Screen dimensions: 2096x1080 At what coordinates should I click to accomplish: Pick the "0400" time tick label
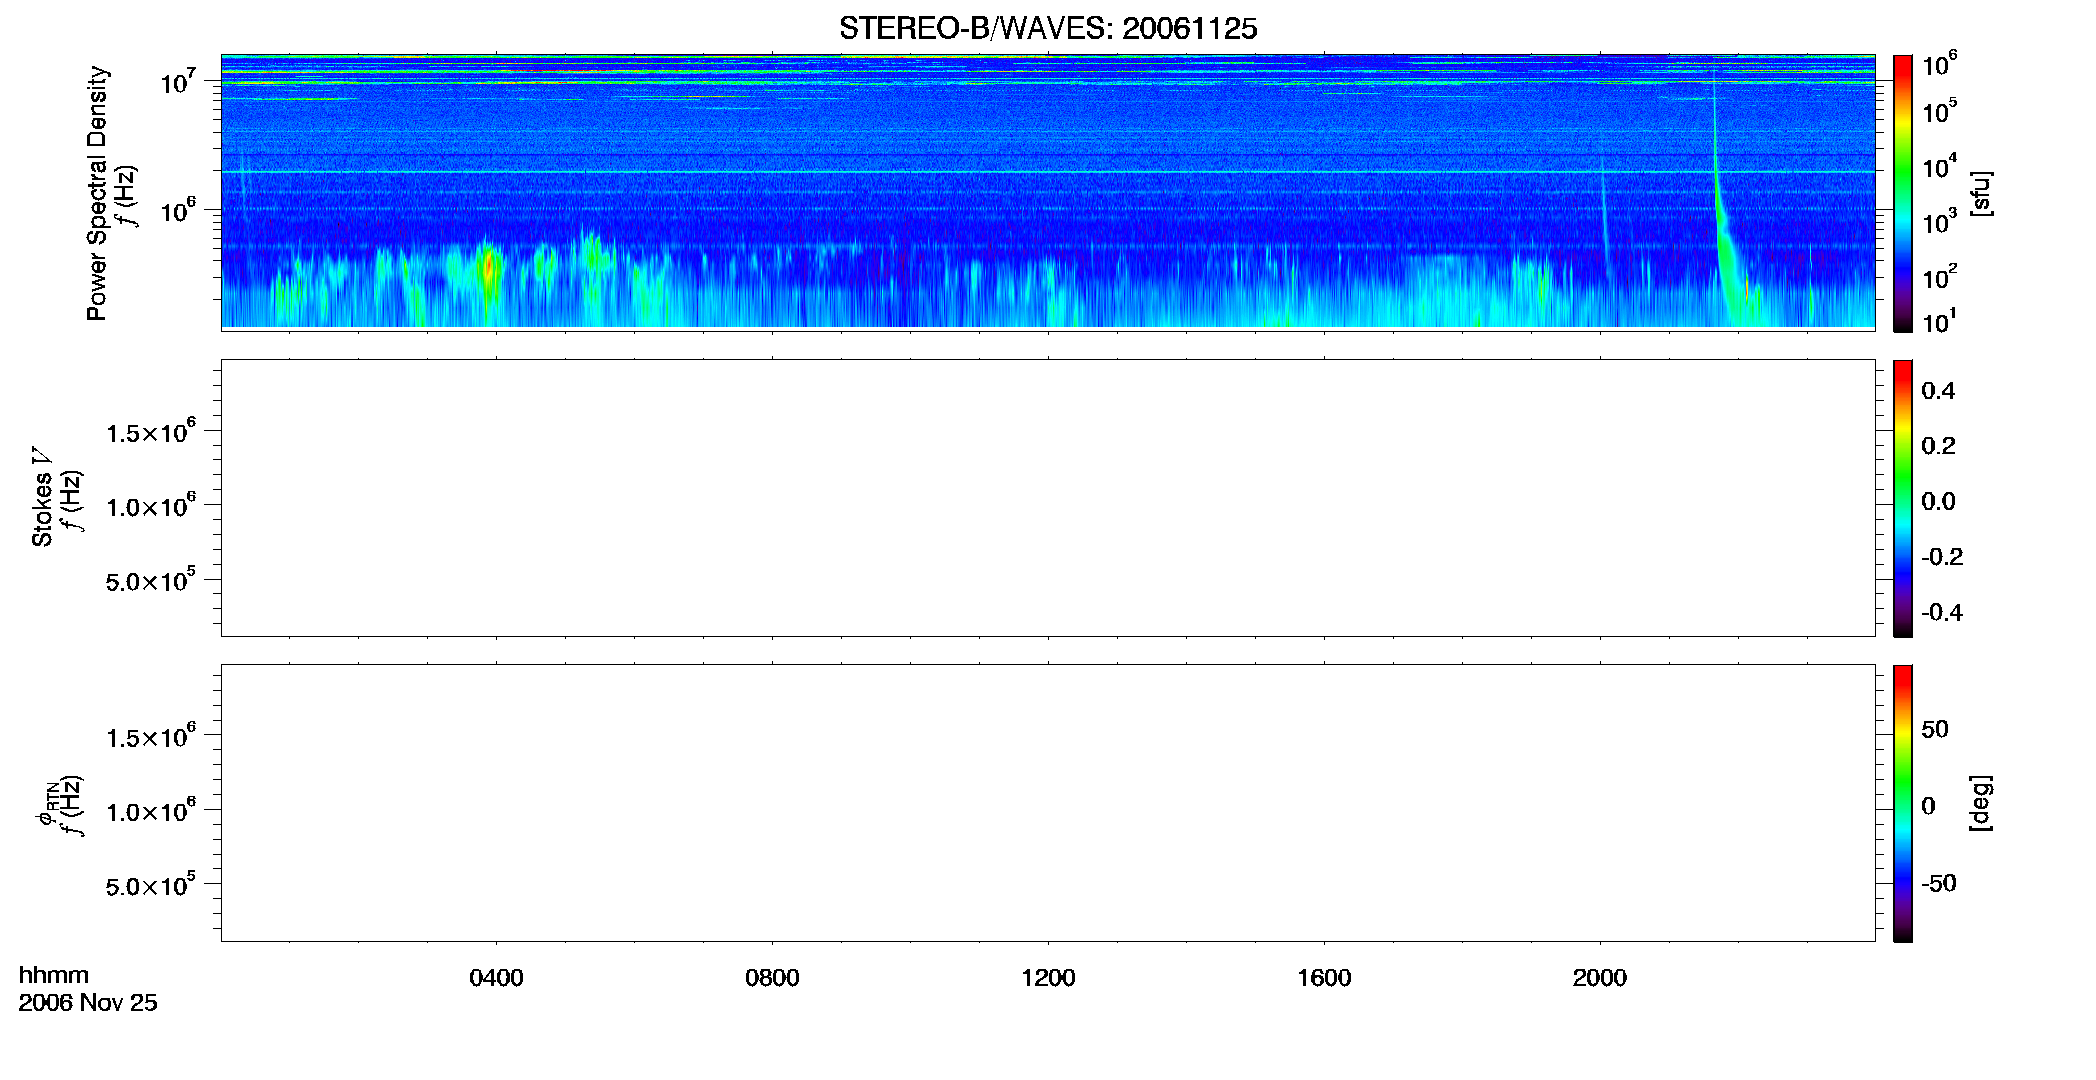(496, 978)
